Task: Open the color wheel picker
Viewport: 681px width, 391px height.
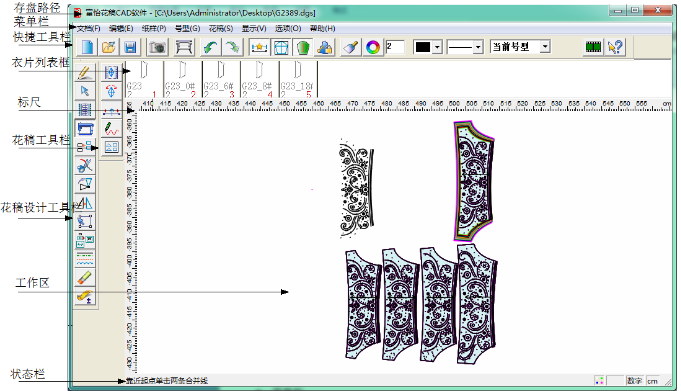Action: coord(373,47)
